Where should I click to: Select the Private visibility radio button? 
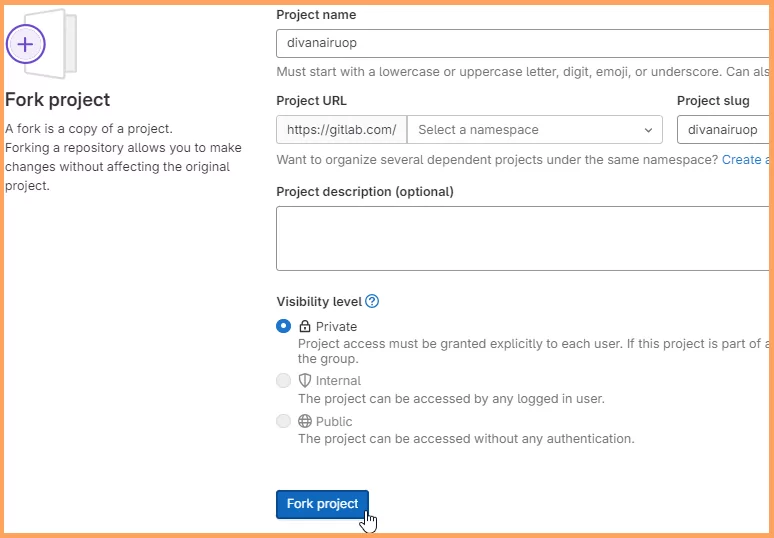click(x=283, y=326)
